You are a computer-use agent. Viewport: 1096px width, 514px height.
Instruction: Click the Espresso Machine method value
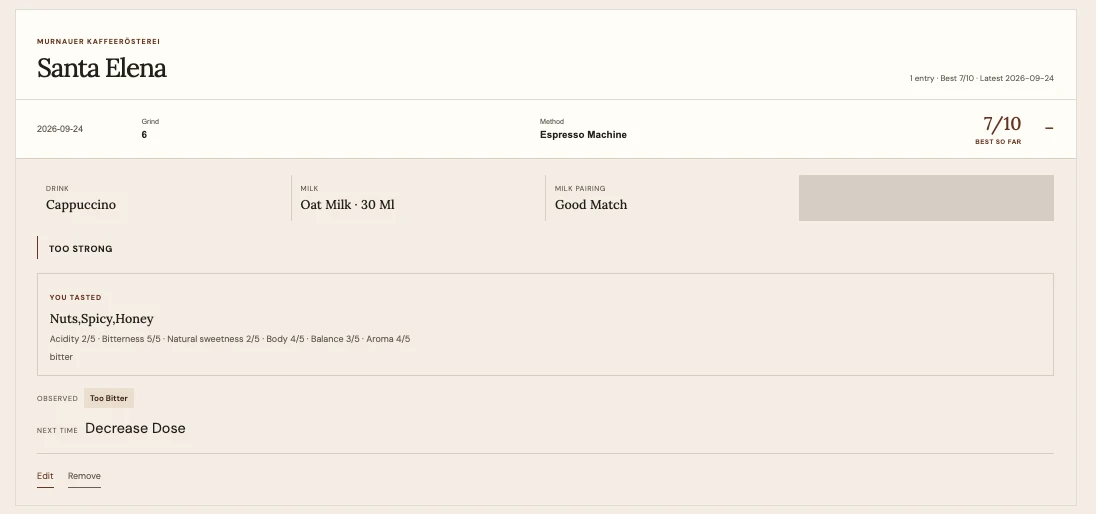coord(583,135)
